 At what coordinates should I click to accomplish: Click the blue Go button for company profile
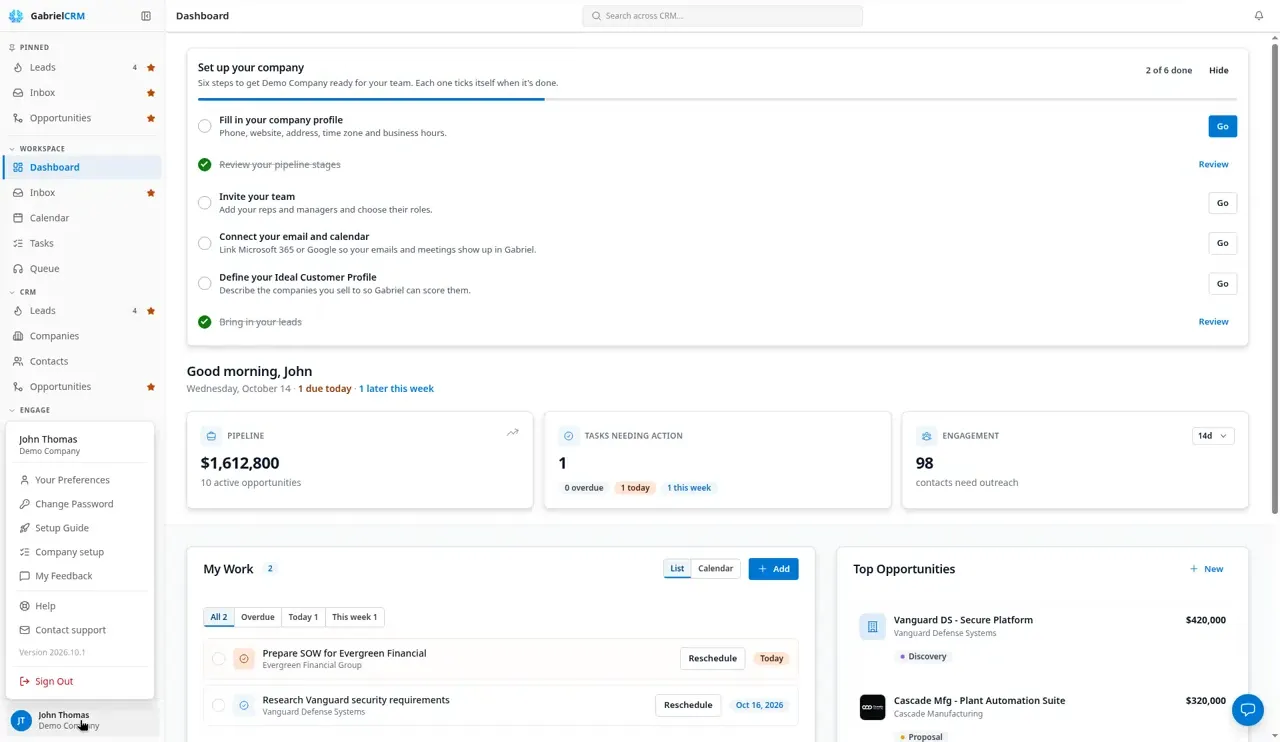tap(1222, 126)
